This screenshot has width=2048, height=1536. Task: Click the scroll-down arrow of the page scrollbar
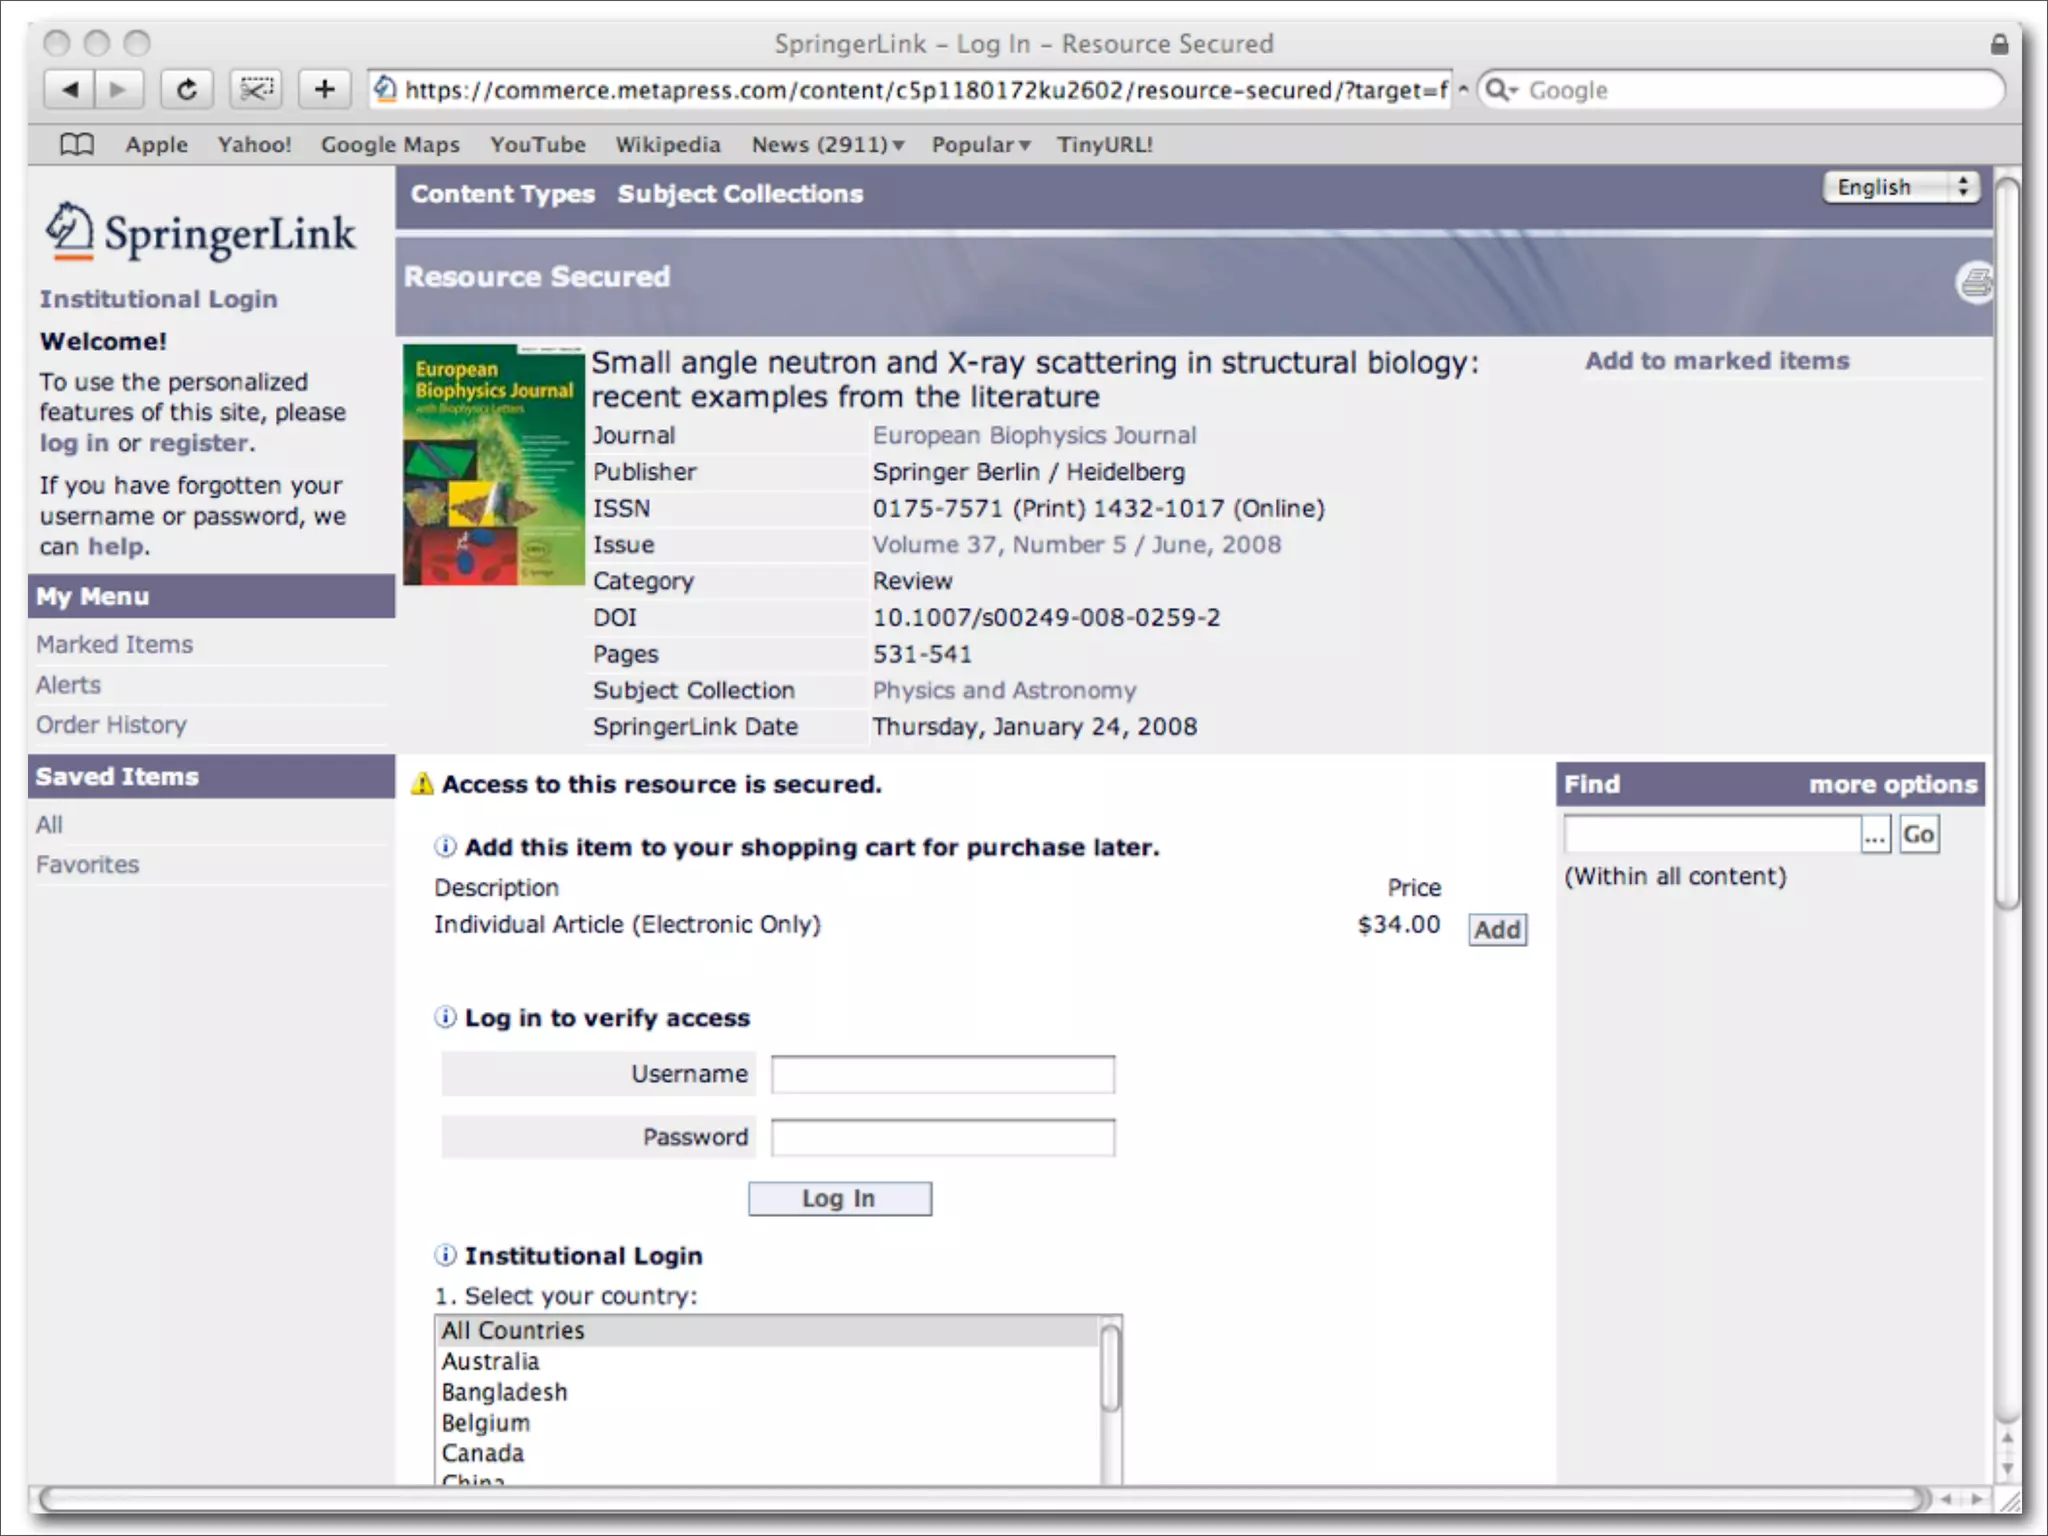click(x=2007, y=1469)
